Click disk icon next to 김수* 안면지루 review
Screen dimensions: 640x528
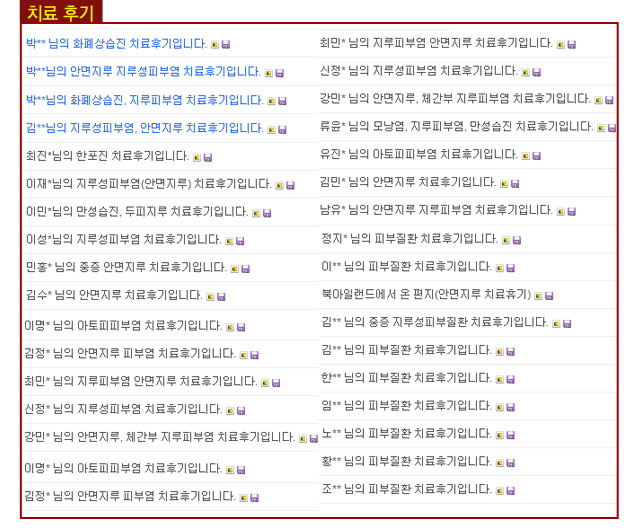(221, 297)
